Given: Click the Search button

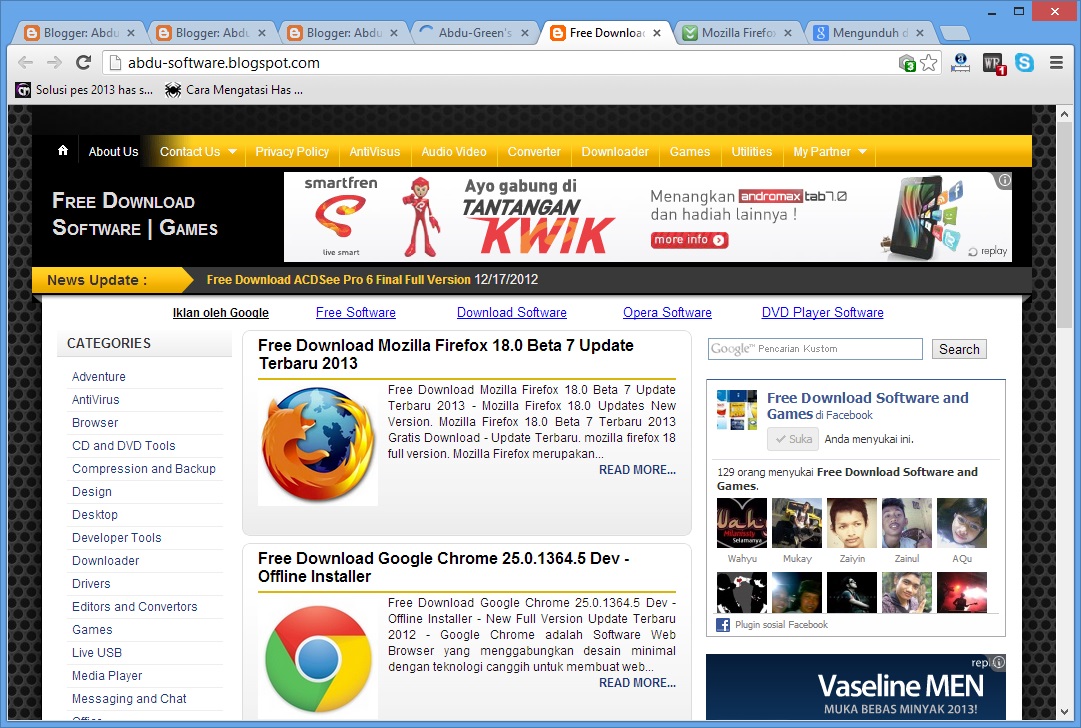Looking at the screenshot, I should (x=959, y=349).
